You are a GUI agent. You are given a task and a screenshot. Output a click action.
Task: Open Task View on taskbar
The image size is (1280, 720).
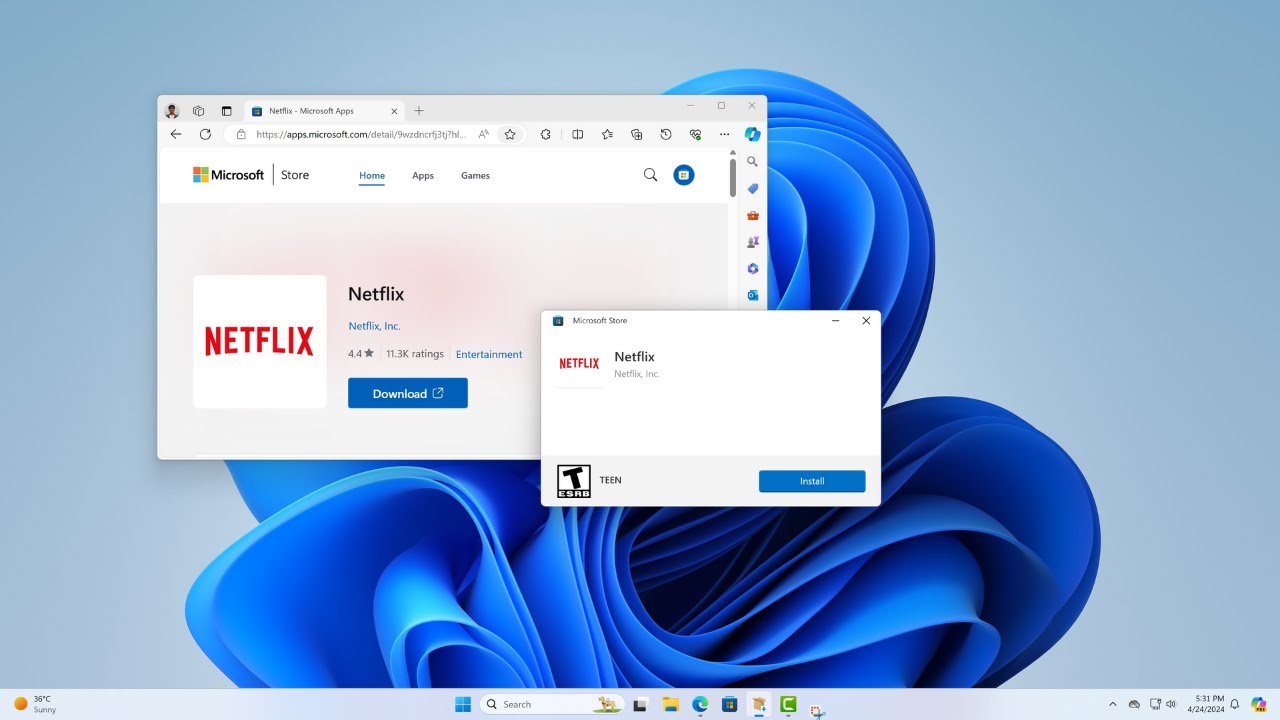coord(642,704)
